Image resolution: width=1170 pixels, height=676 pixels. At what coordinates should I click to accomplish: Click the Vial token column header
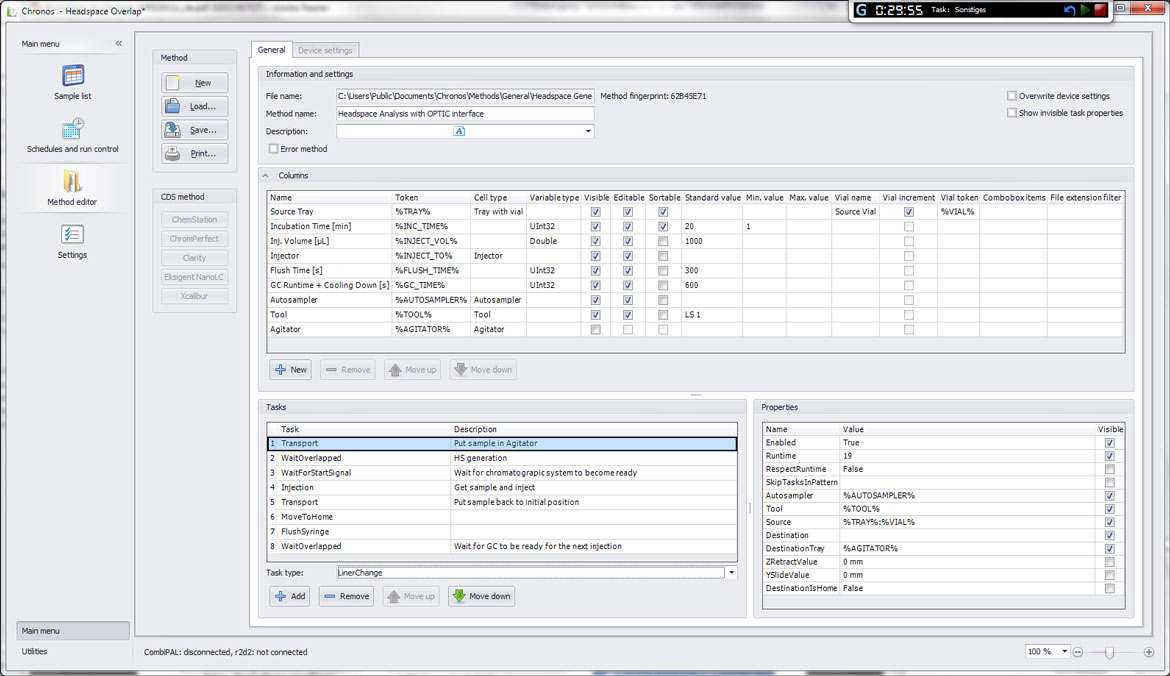[x=959, y=198]
